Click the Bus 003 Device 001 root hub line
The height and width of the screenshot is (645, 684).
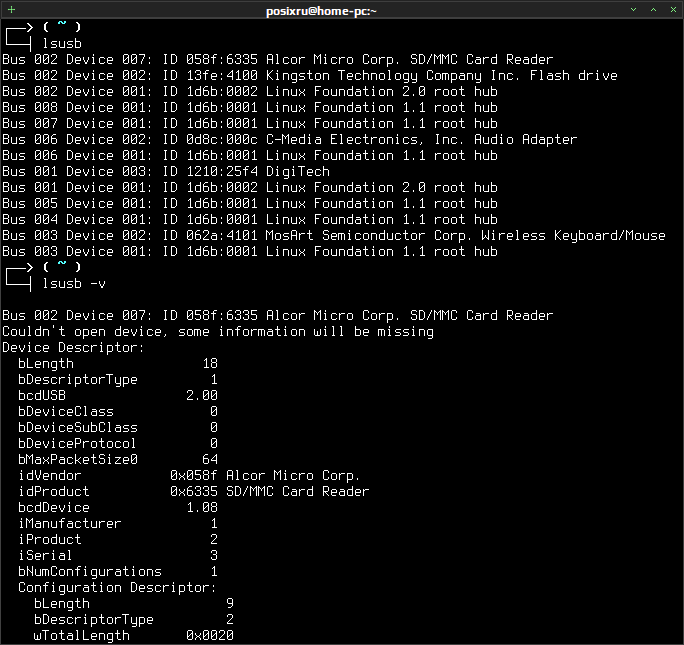[x=250, y=252]
